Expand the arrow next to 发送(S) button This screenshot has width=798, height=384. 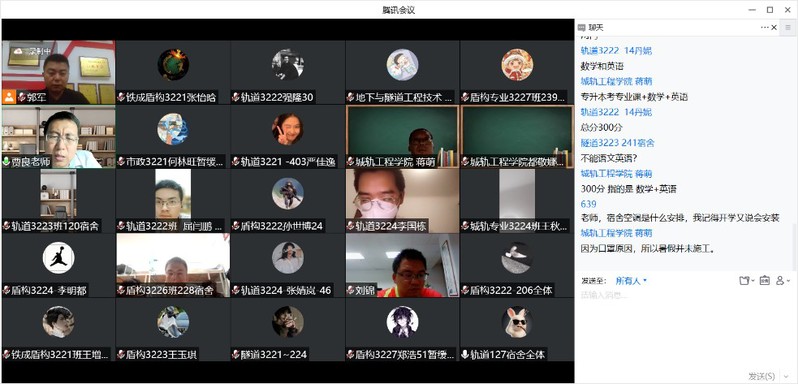pos(786,376)
